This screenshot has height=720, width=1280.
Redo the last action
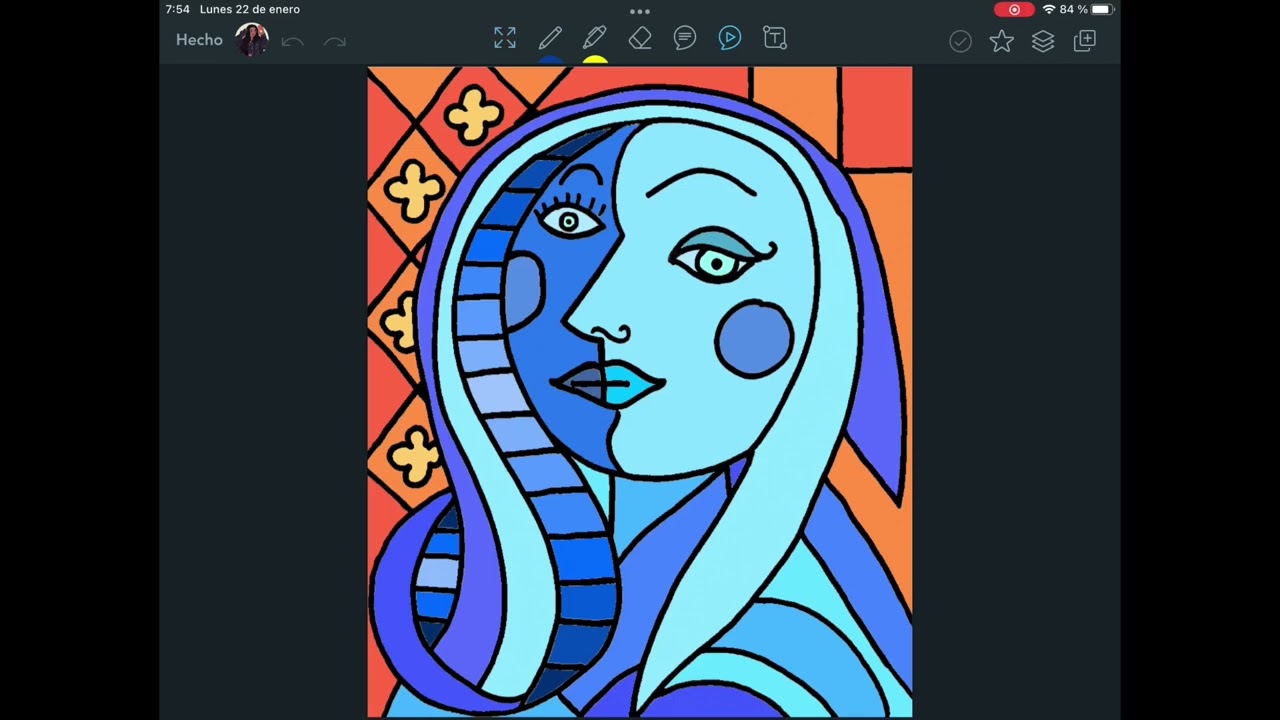335,41
